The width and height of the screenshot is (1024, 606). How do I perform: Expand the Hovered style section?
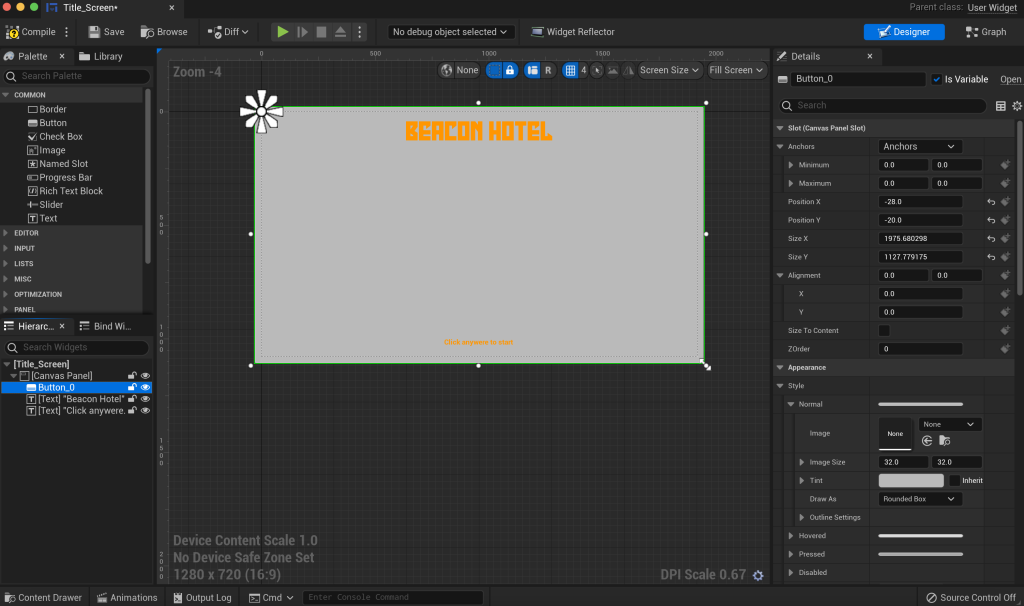(790, 536)
